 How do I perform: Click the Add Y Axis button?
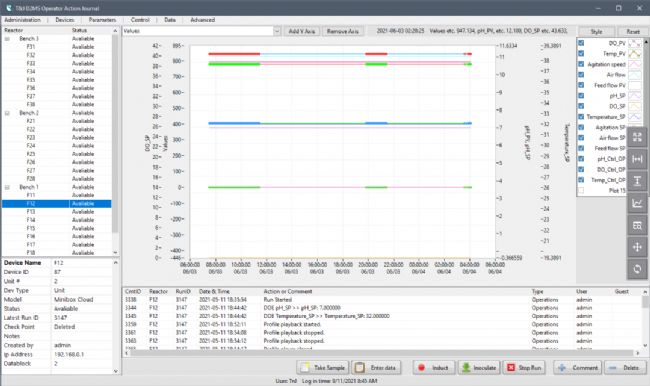(302, 31)
